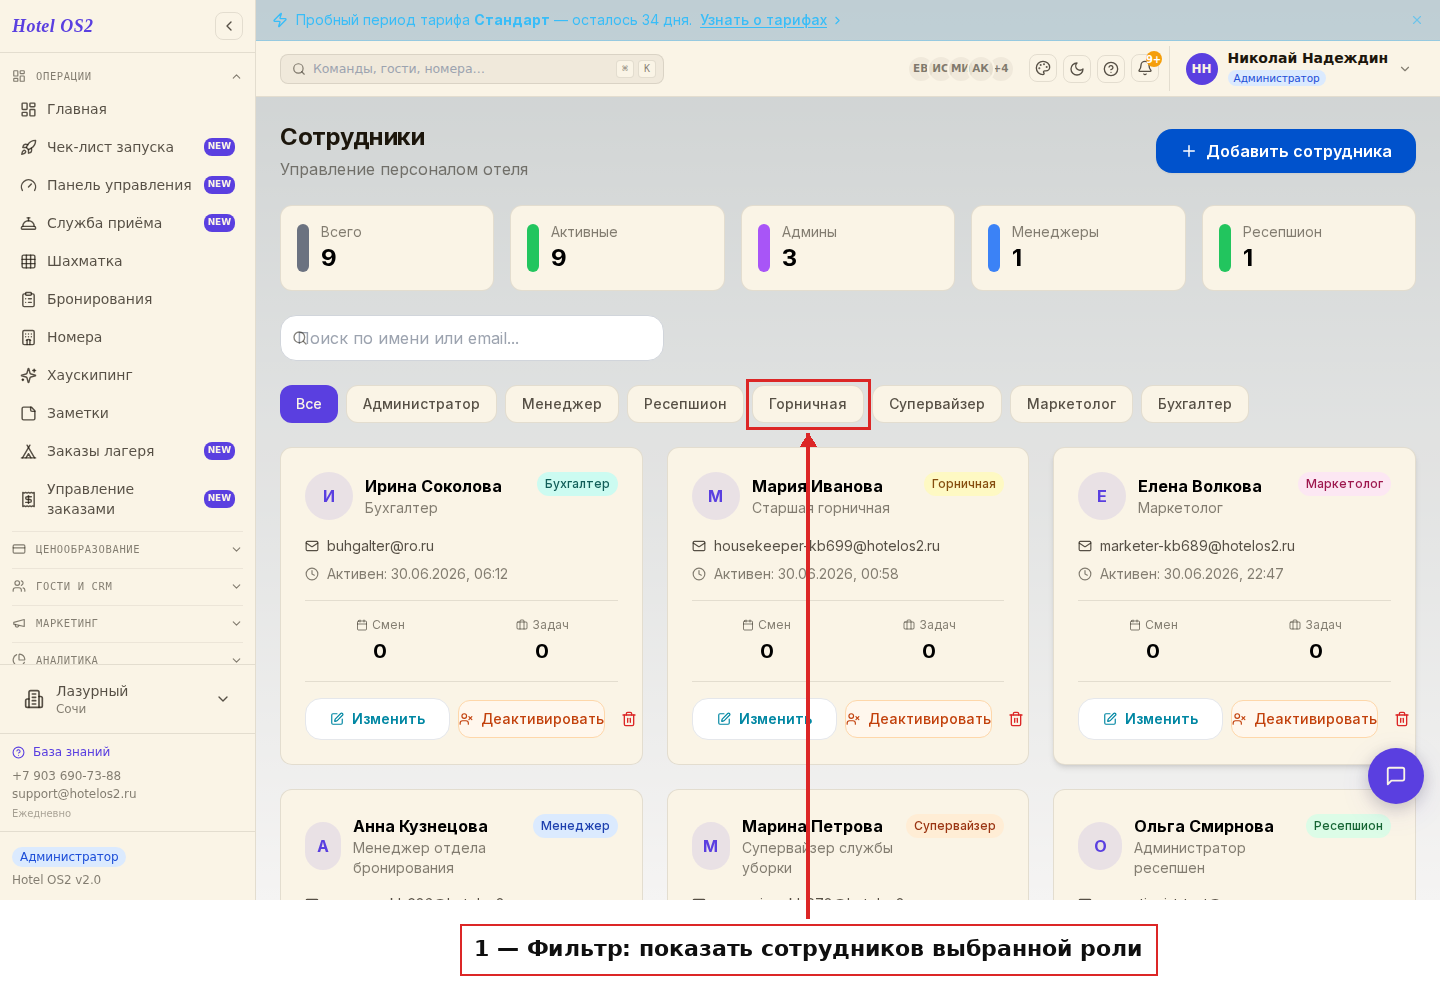Collapse the sidebar with the chevron button
Image resolution: width=1440 pixels, height=999 pixels.
(229, 26)
